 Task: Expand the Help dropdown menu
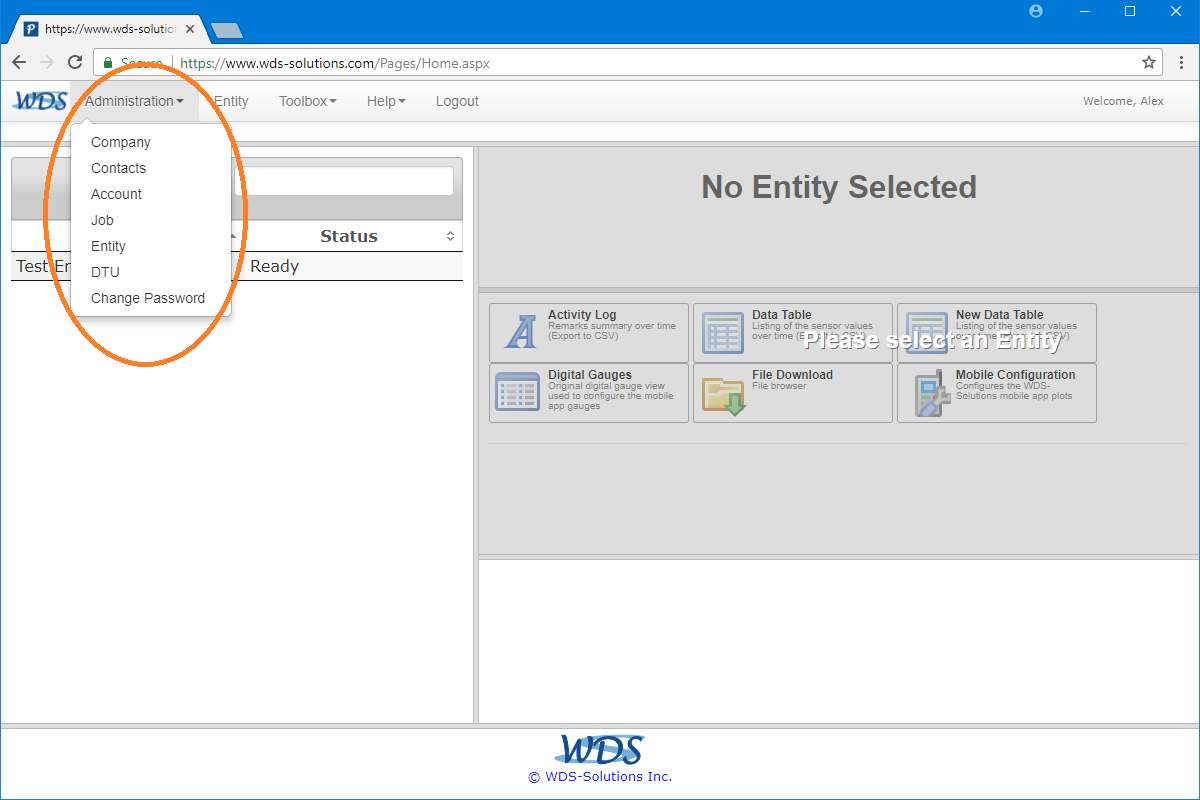(386, 101)
